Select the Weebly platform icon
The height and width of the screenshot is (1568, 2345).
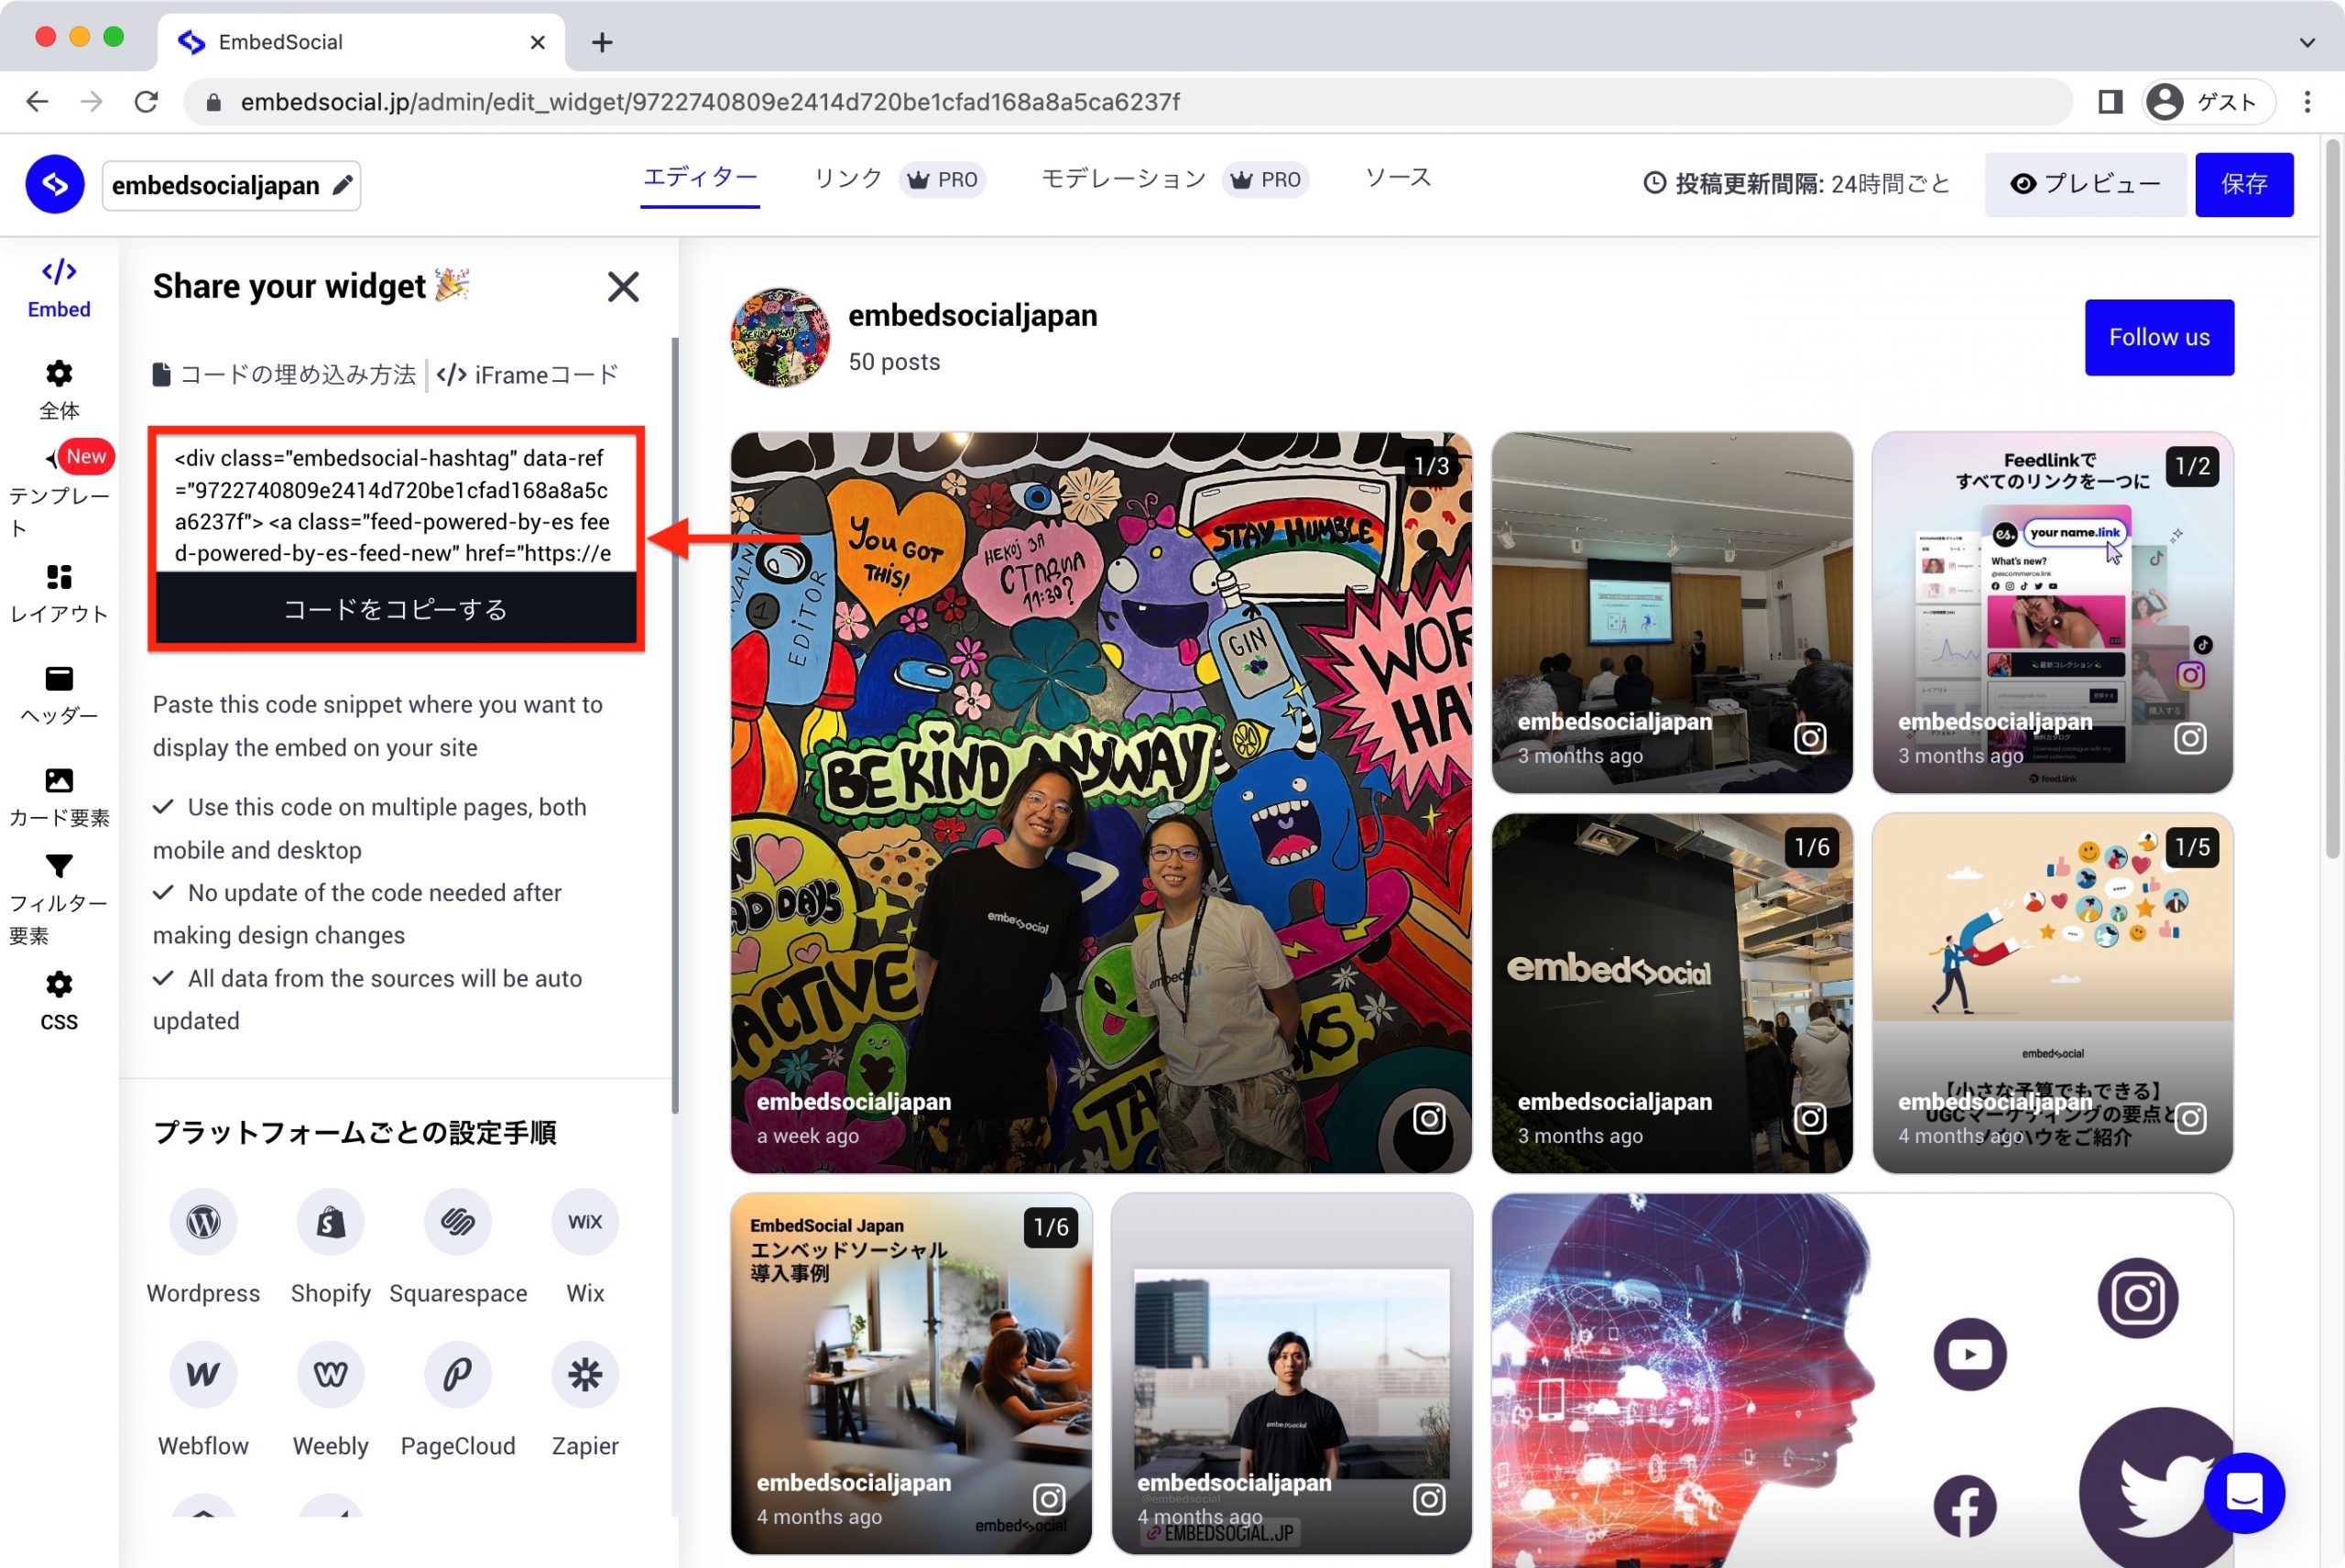pos(331,1375)
